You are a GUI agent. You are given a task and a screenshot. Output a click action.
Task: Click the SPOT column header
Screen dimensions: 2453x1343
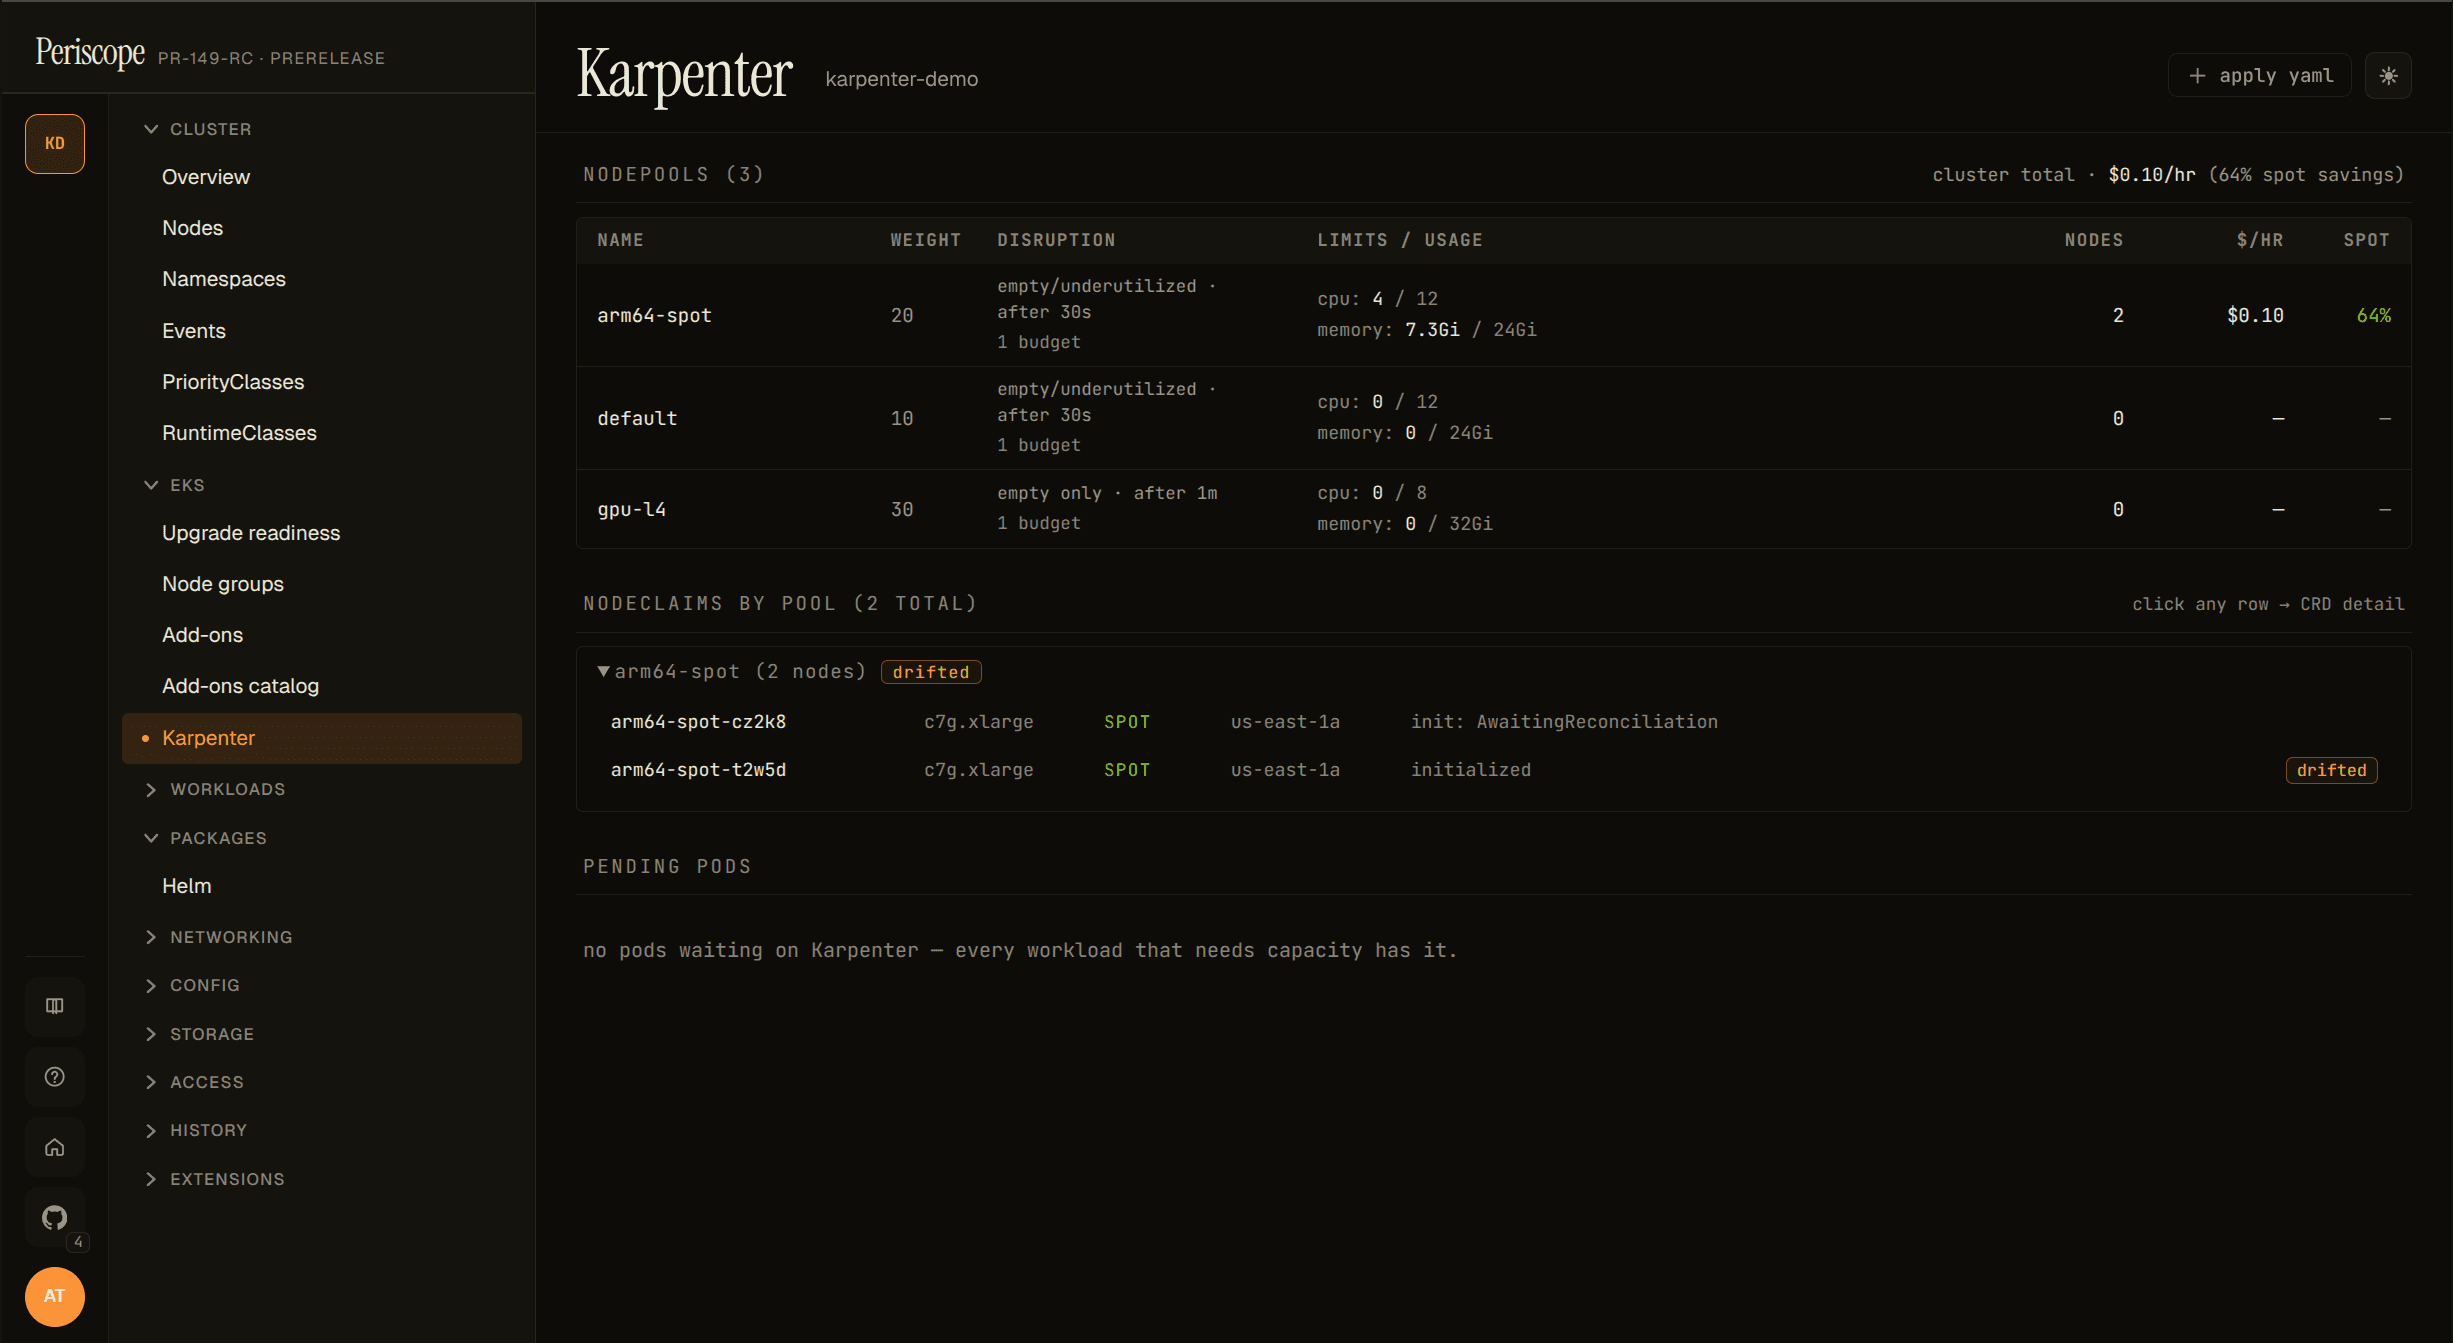click(x=2367, y=240)
